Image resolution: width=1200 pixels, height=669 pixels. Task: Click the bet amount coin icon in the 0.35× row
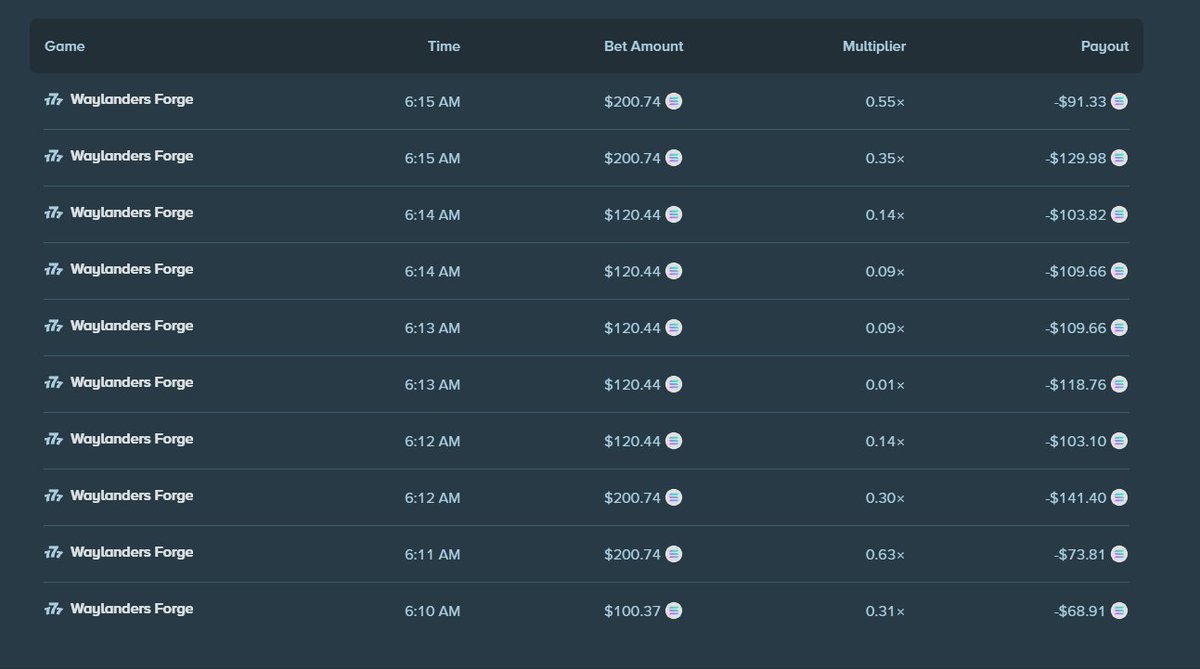pyautogui.click(x=674, y=158)
